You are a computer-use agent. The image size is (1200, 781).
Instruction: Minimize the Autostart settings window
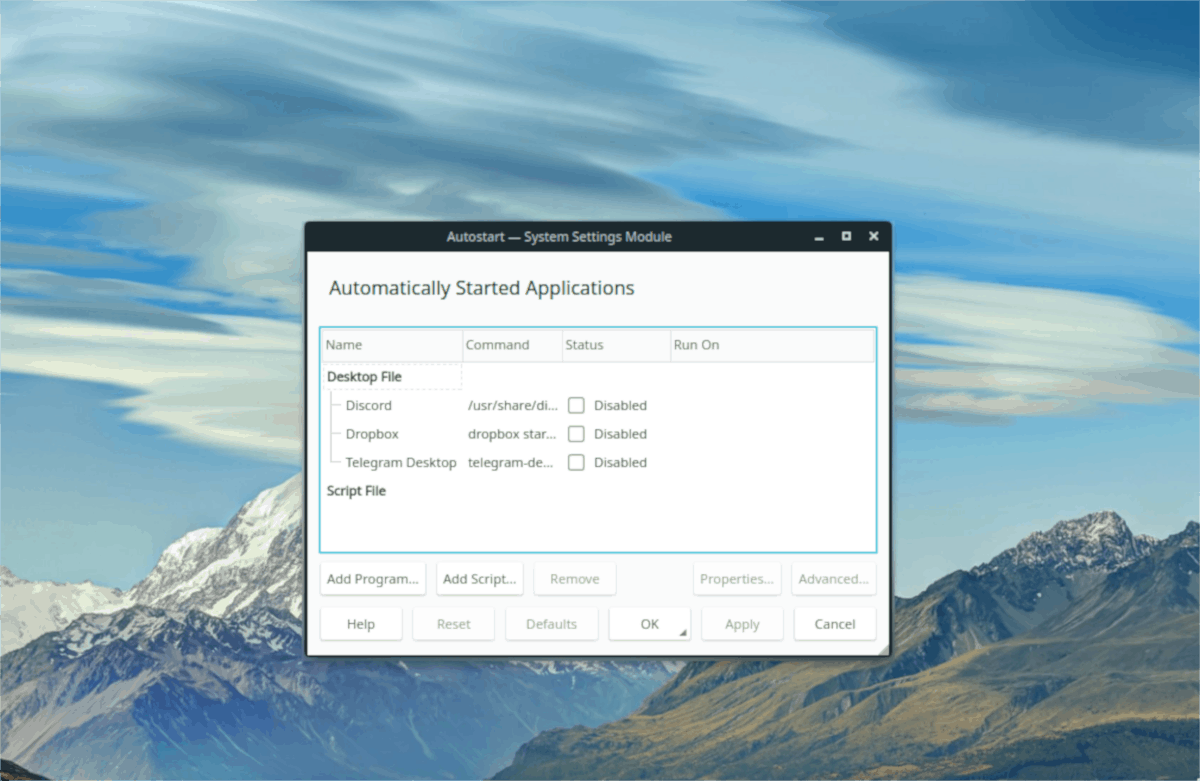pyautogui.click(x=819, y=237)
